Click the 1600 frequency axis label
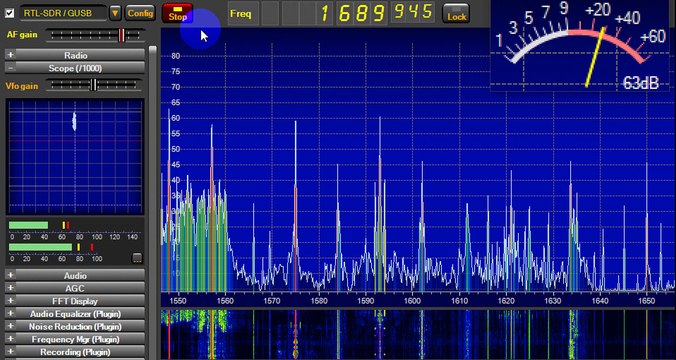The height and width of the screenshot is (360, 676). [412, 301]
